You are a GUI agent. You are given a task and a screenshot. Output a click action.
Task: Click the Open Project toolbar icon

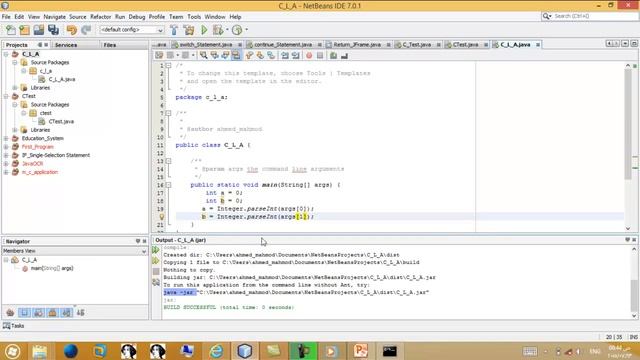[39, 30]
